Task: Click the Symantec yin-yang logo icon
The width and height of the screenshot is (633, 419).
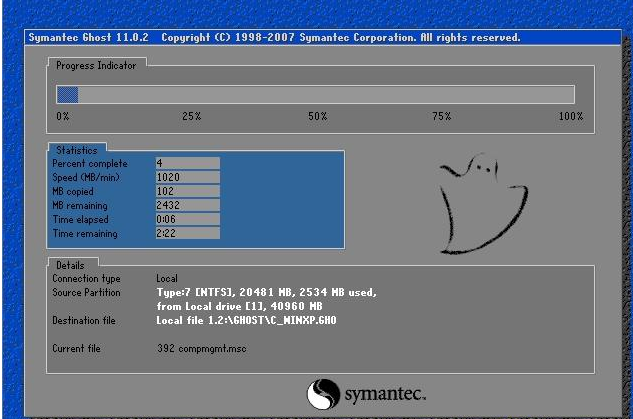Action: [323, 393]
